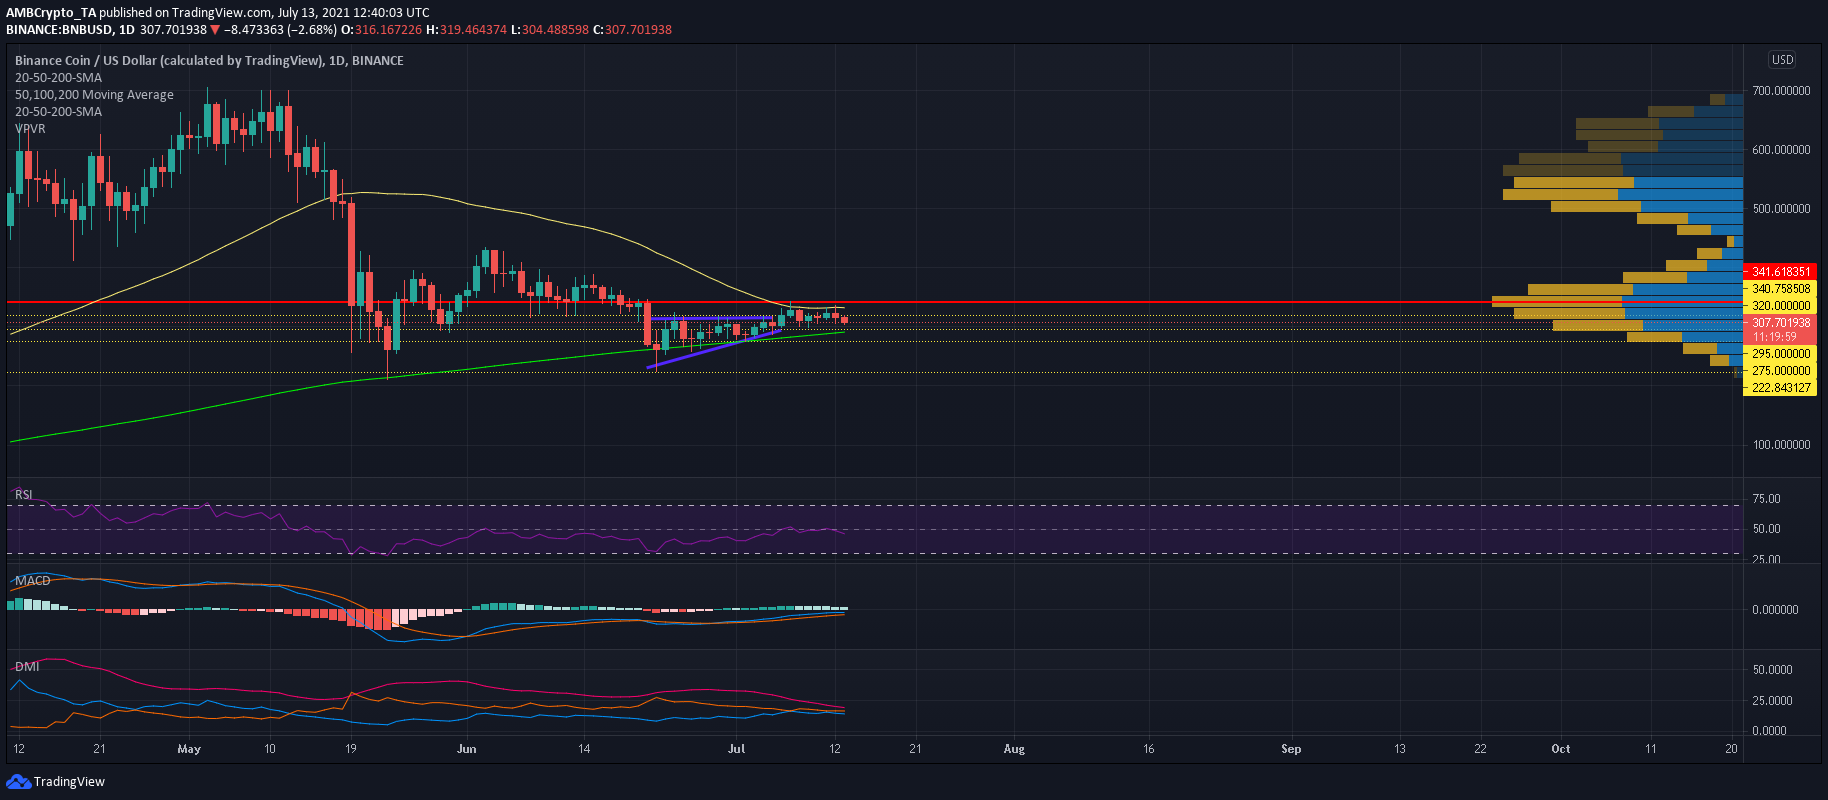Select the 50,100,200 Moving Average label
This screenshot has width=1828, height=800.
[94, 94]
